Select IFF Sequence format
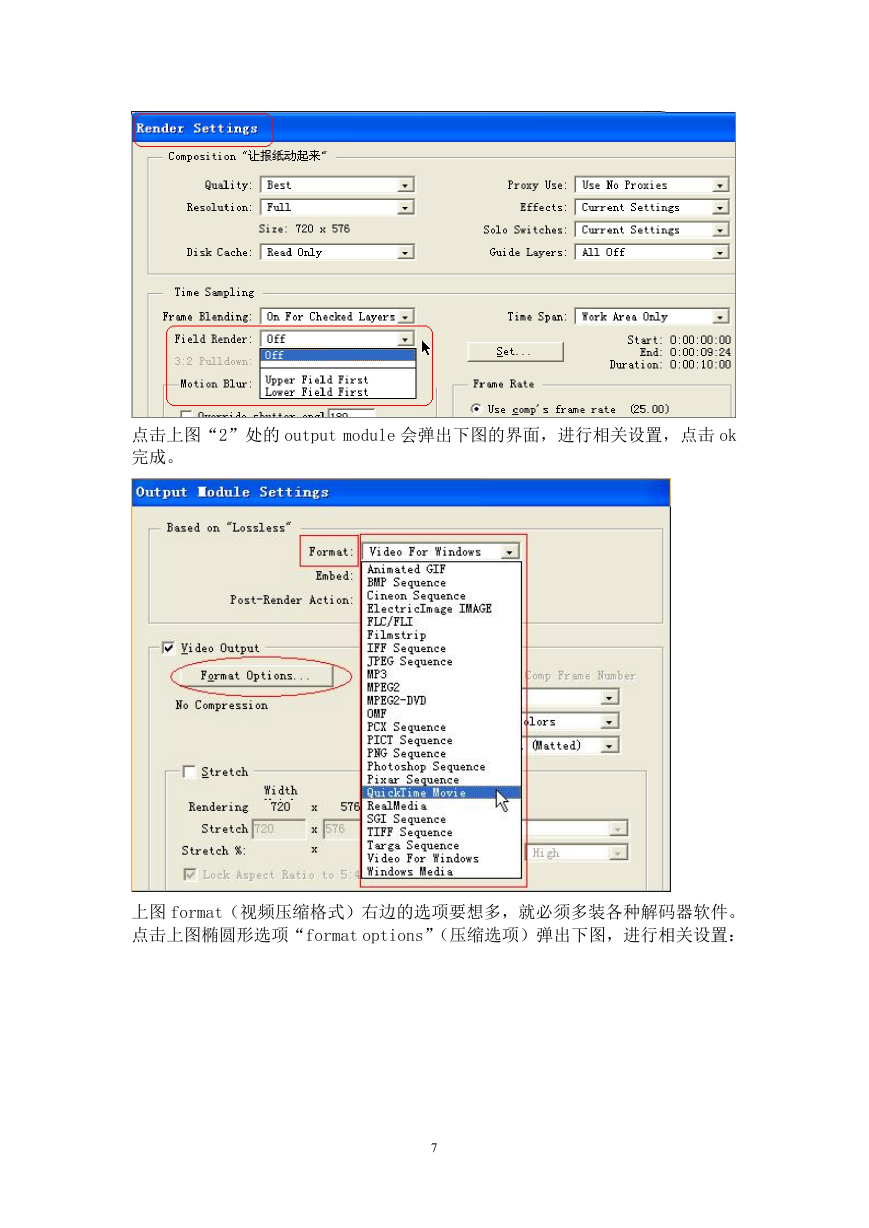The image size is (869, 1228). pyautogui.click(x=441, y=648)
